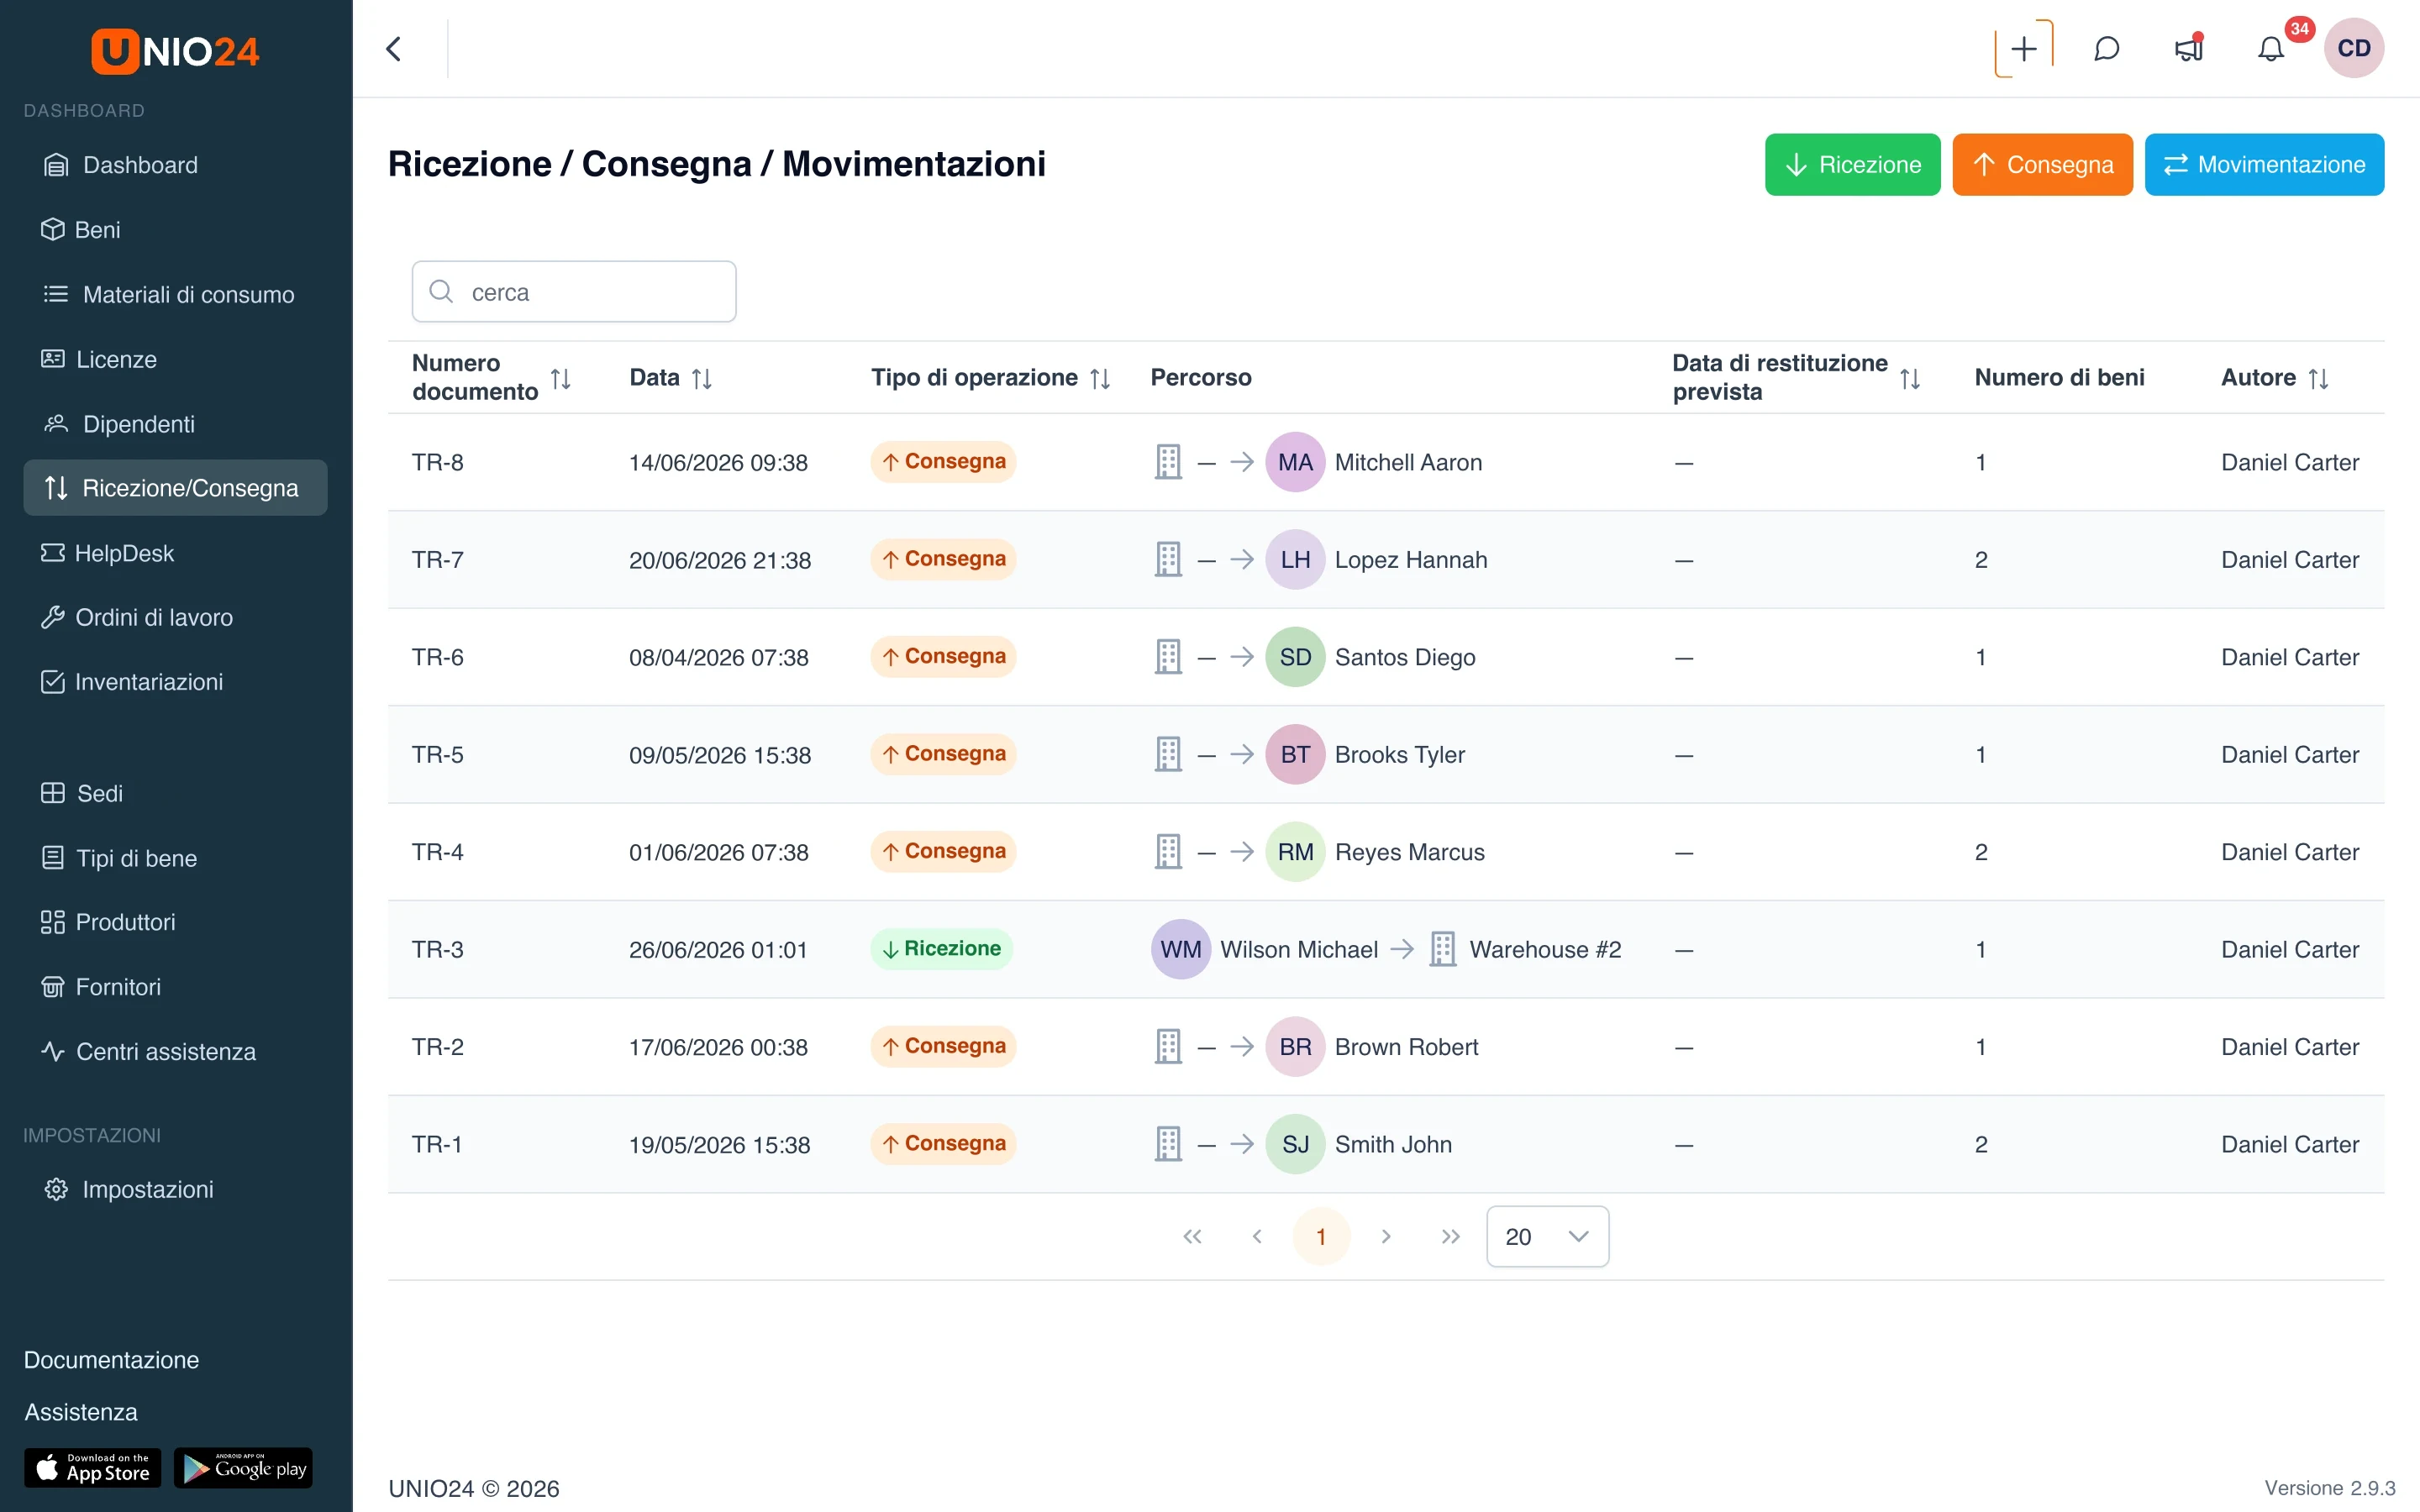This screenshot has width=2420, height=1512.
Task: Sort by Autore column
Action: [2319, 378]
